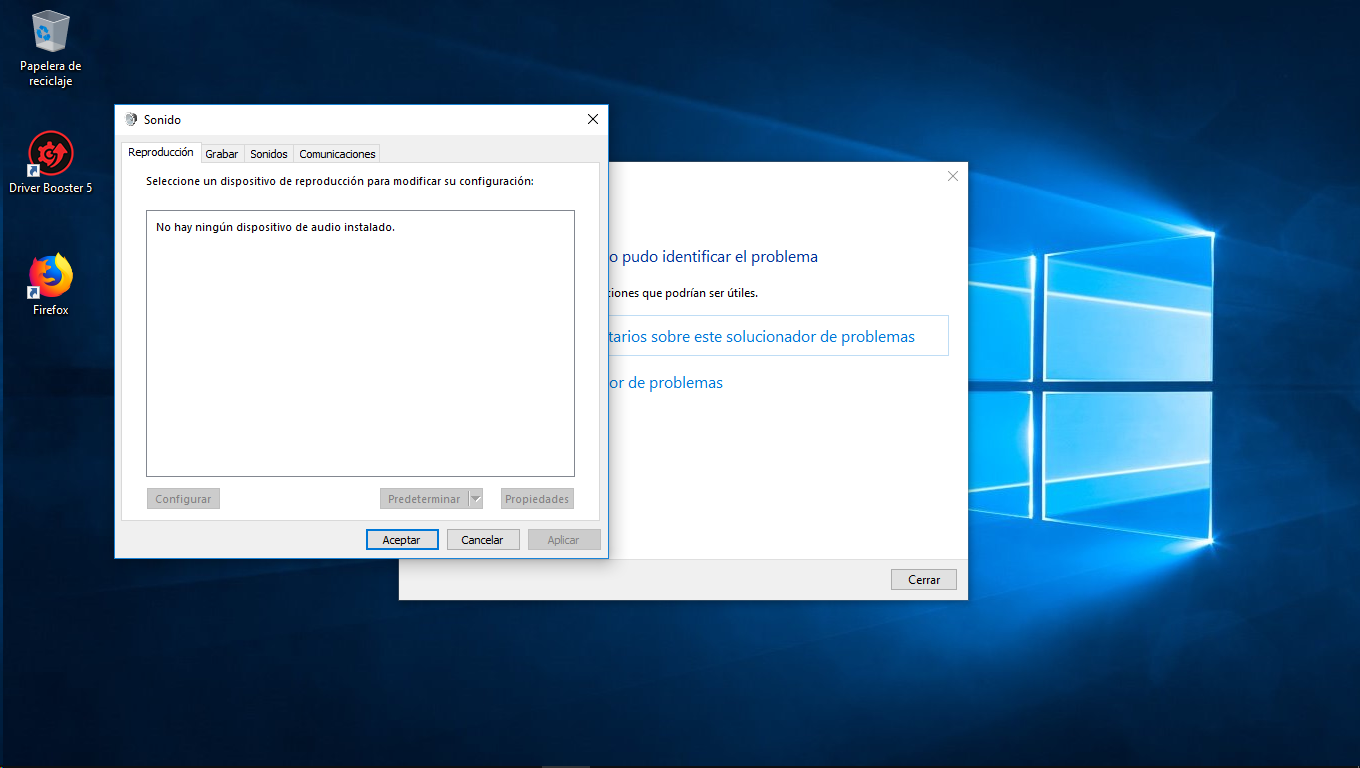
Task: Click the feedback link about this solucionador de problemas
Action: tap(778, 336)
